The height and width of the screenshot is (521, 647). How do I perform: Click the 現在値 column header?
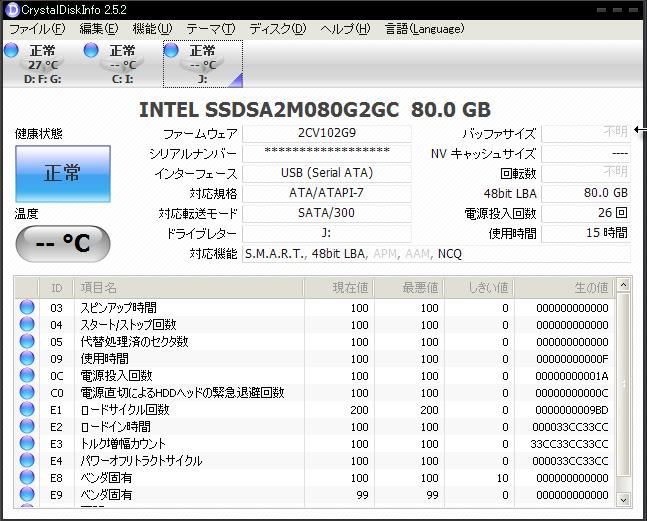(x=339, y=288)
